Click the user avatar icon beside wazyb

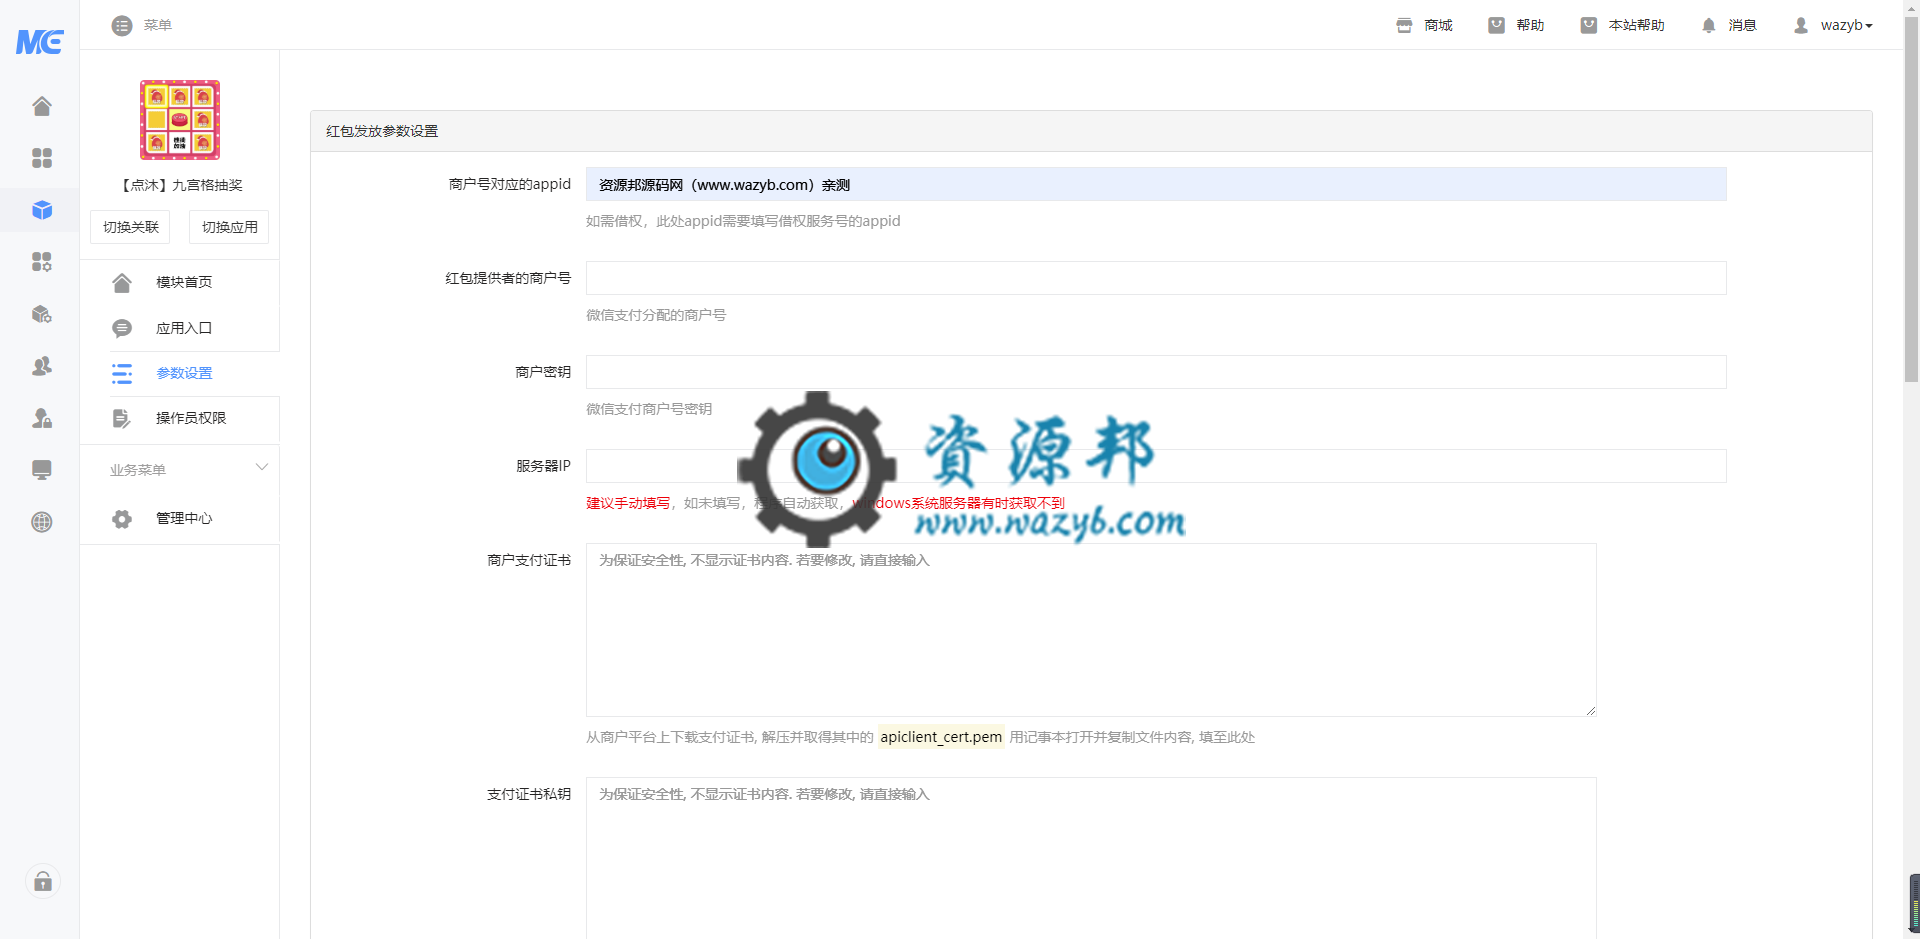(1801, 25)
